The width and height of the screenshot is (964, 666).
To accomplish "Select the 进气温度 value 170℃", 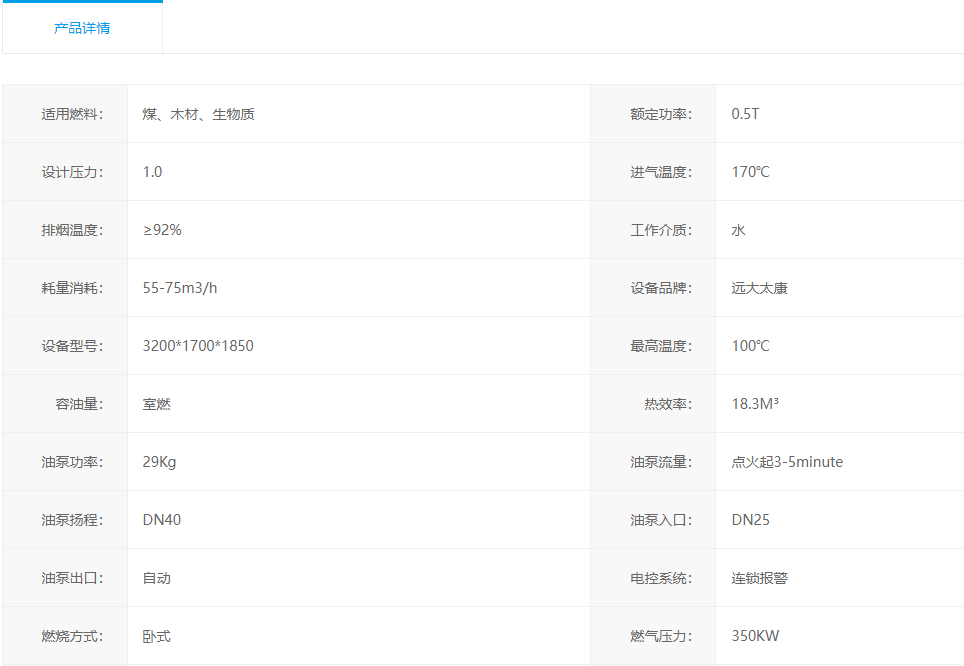I will pyautogui.click(x=750, y=172).
